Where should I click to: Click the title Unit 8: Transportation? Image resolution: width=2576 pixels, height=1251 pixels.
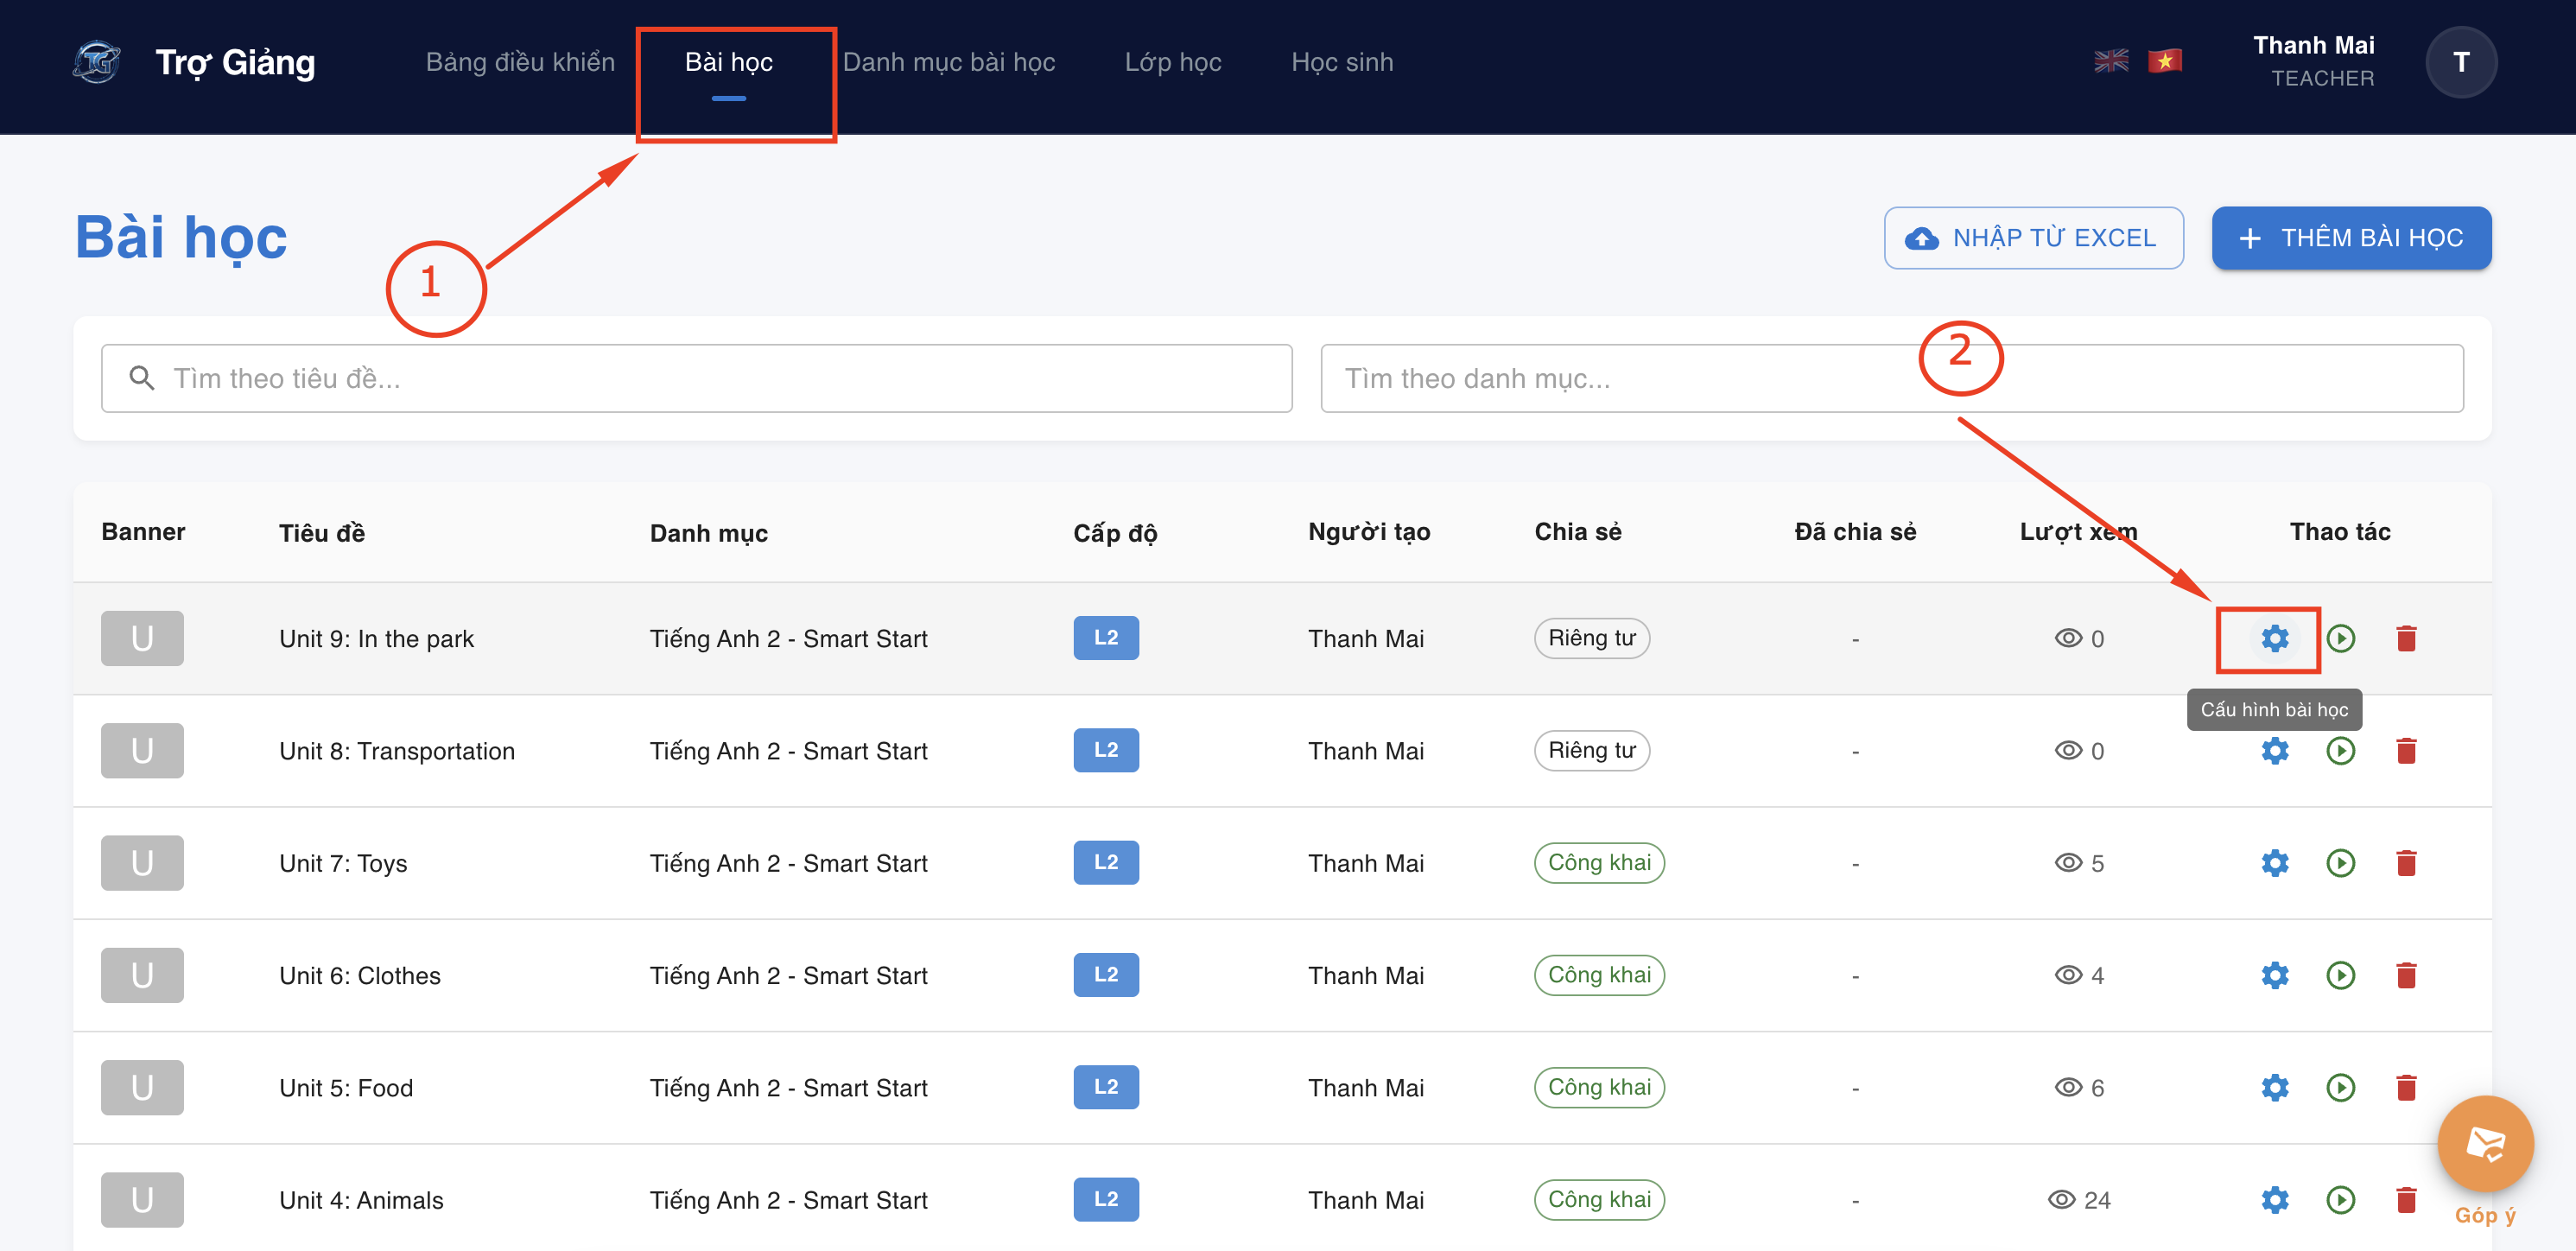(x=397, y=751)
